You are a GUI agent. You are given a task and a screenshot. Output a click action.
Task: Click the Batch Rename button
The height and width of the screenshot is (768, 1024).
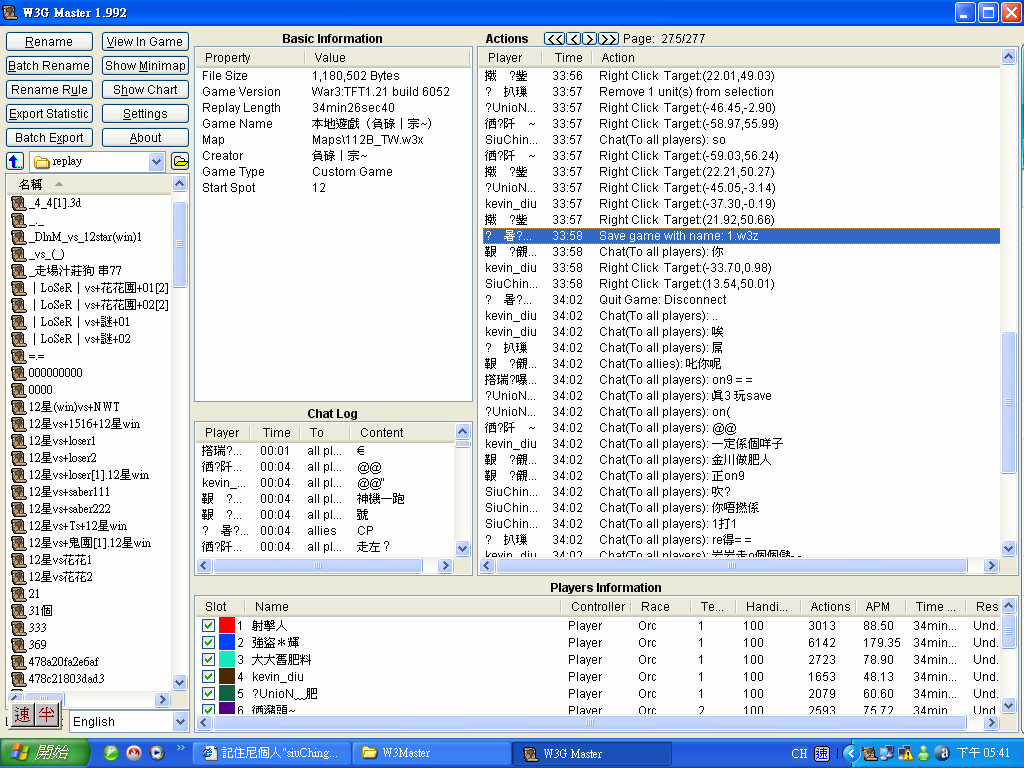49,66
